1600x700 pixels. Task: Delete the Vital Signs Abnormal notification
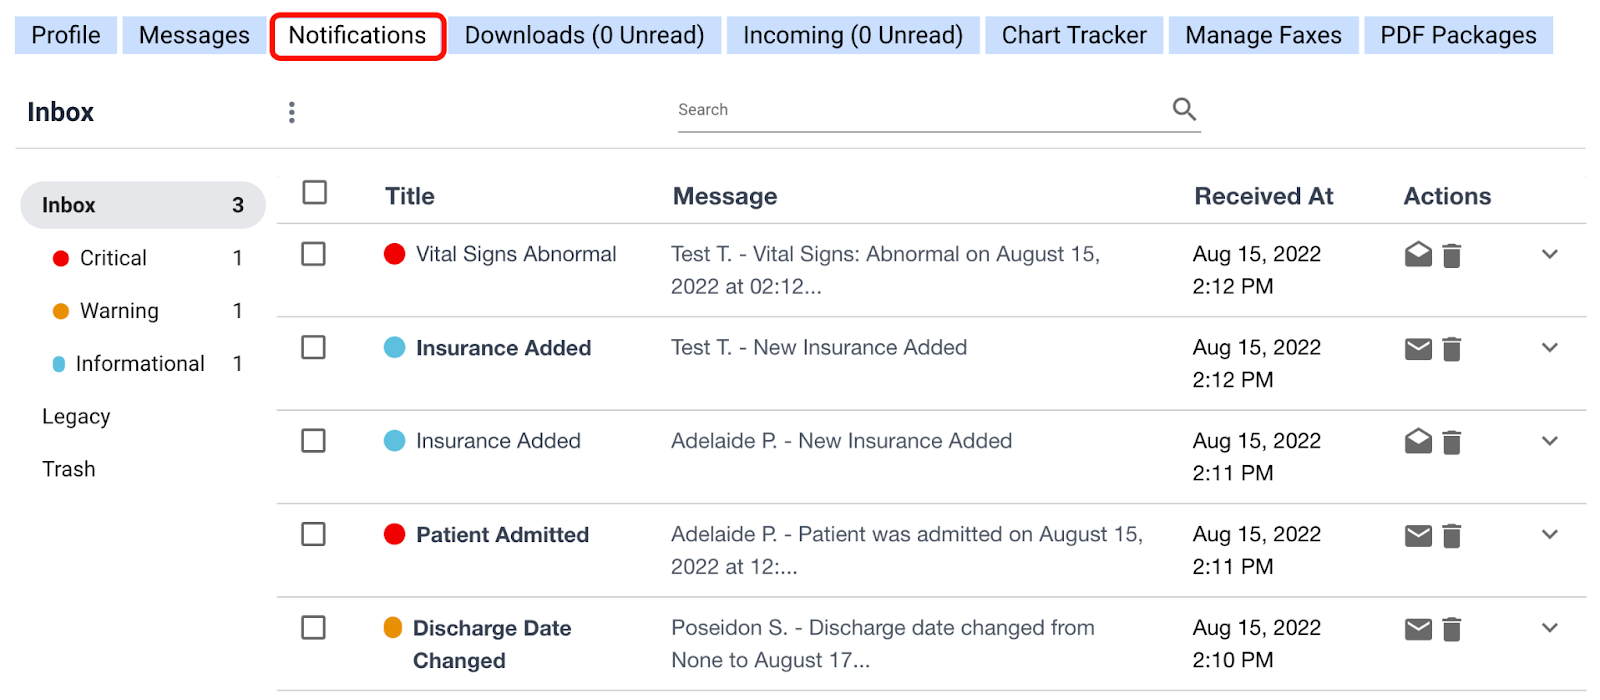(1452, 256)
